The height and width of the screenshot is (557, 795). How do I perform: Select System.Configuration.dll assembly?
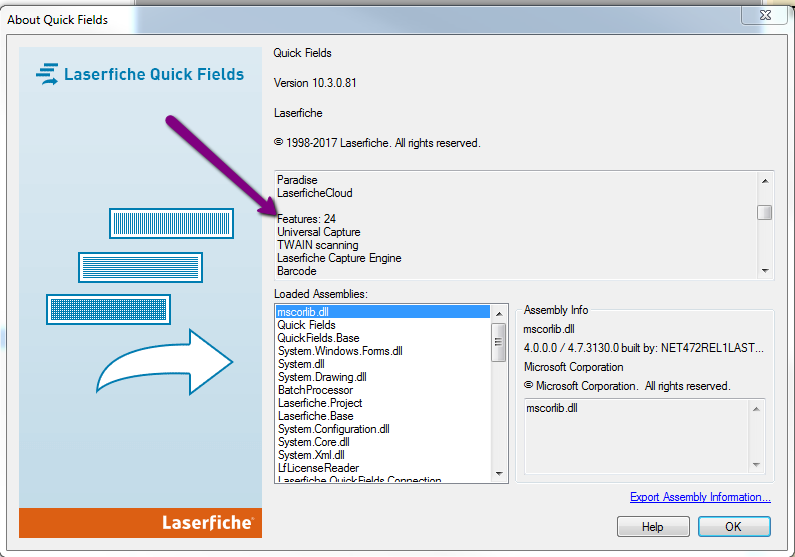point(383,429)
